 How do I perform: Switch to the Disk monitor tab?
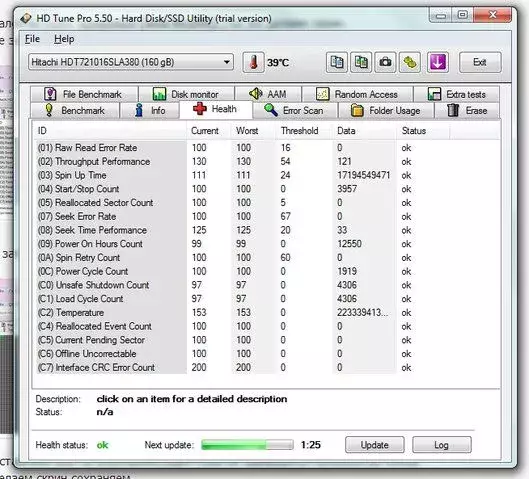pyautogui.click(x=186, y=94)
